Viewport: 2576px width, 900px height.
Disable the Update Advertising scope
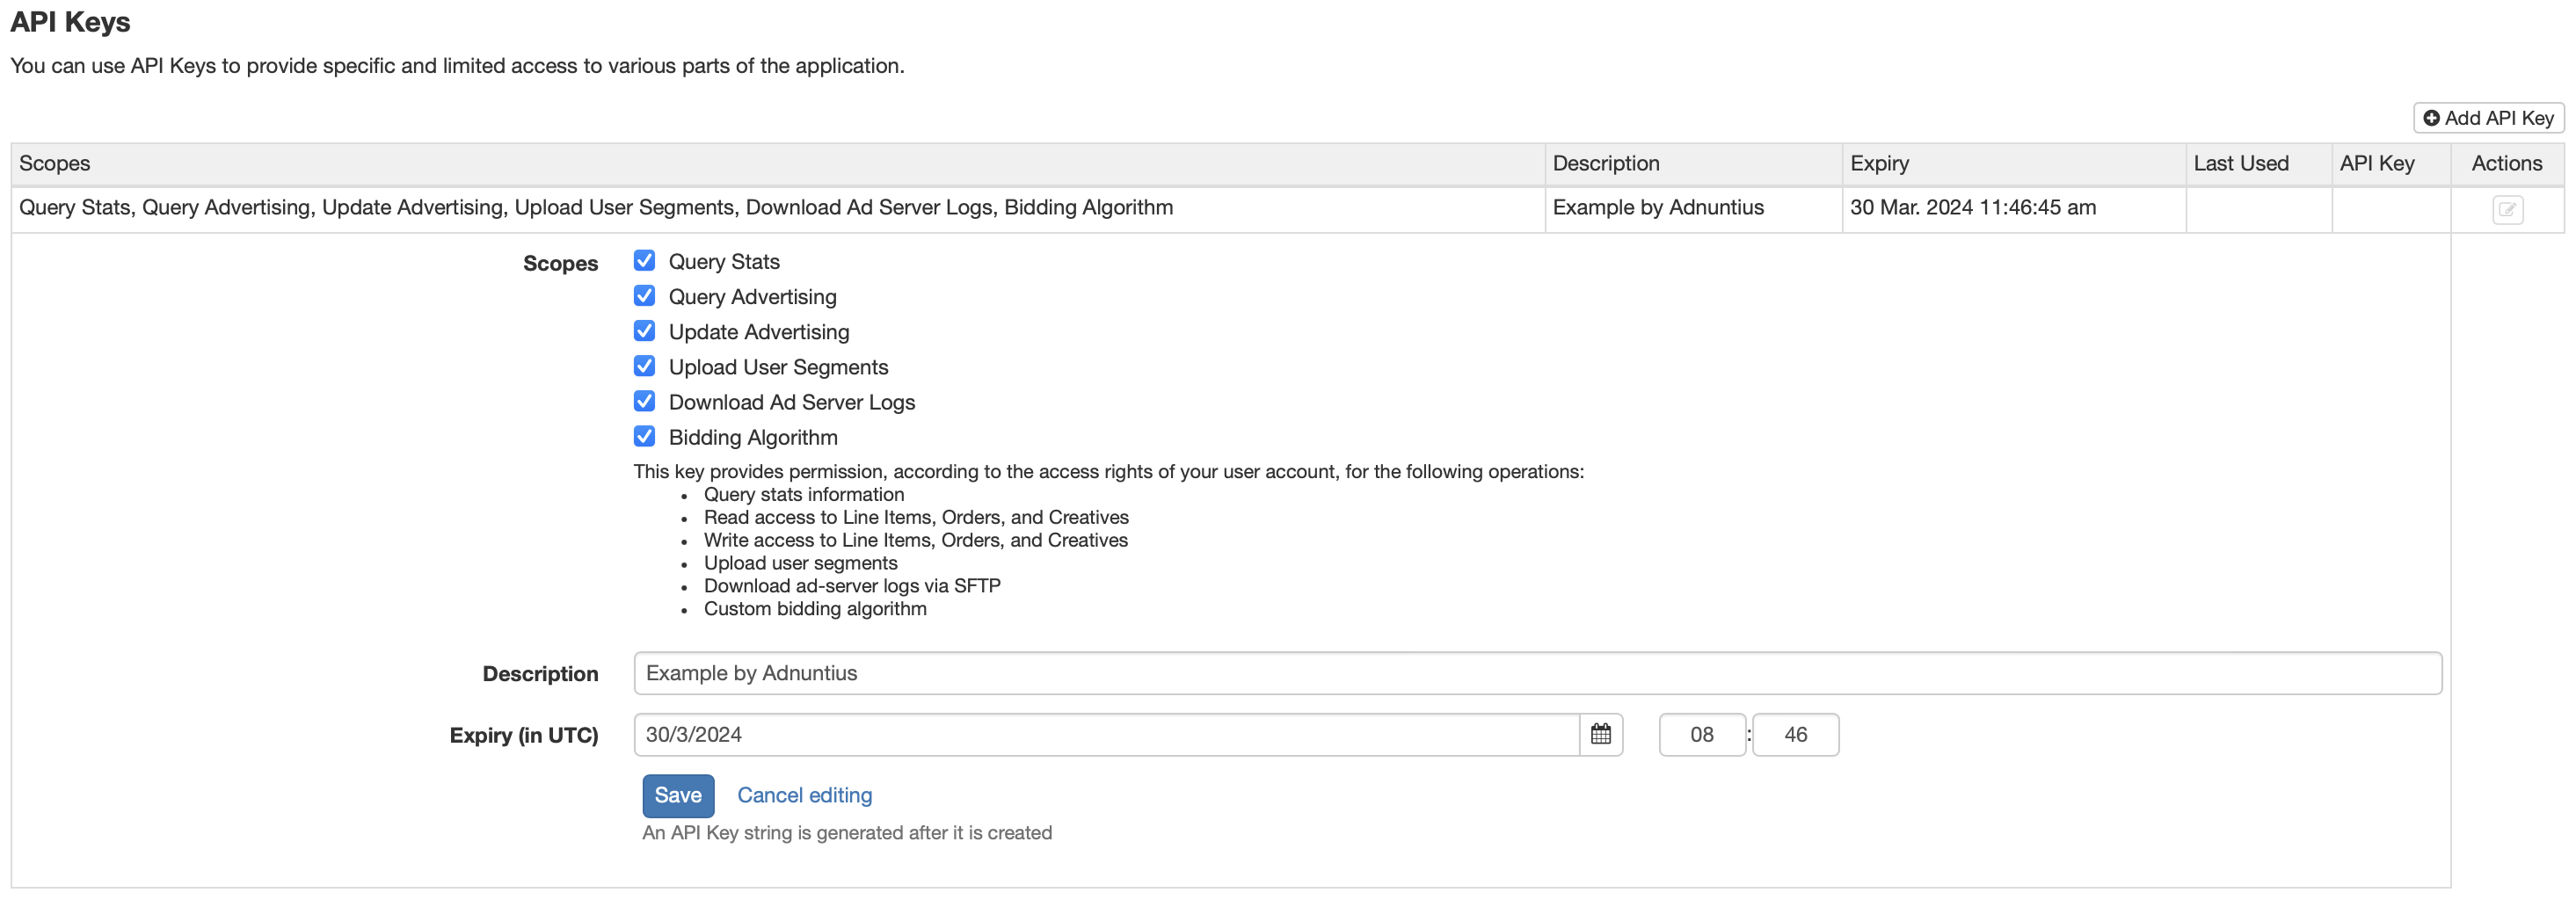pyautogui.click(x=645, y=331)
